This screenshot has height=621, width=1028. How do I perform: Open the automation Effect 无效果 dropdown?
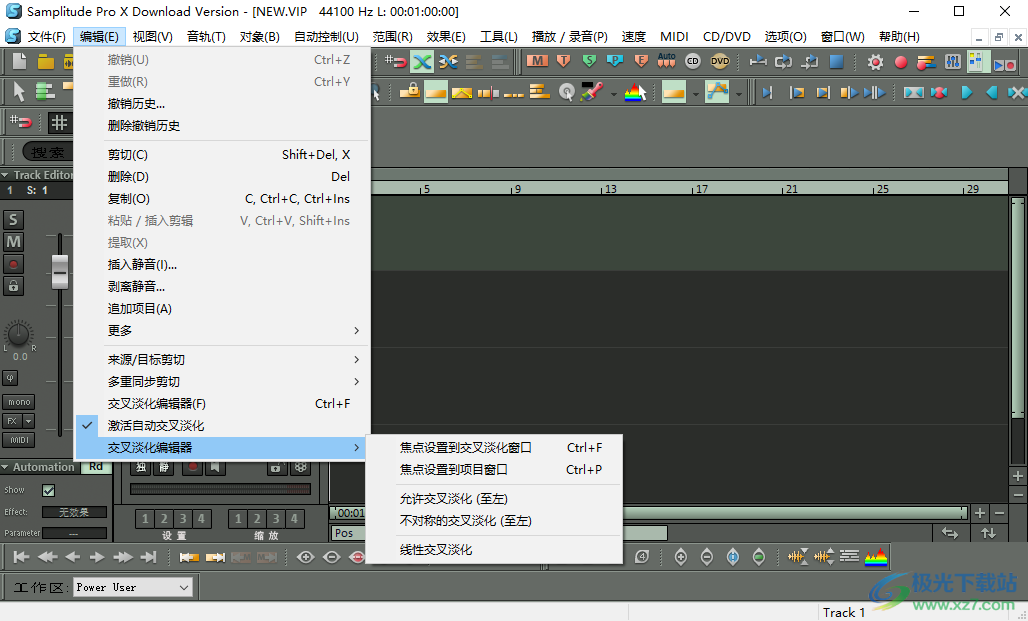[x=74, y=512]
